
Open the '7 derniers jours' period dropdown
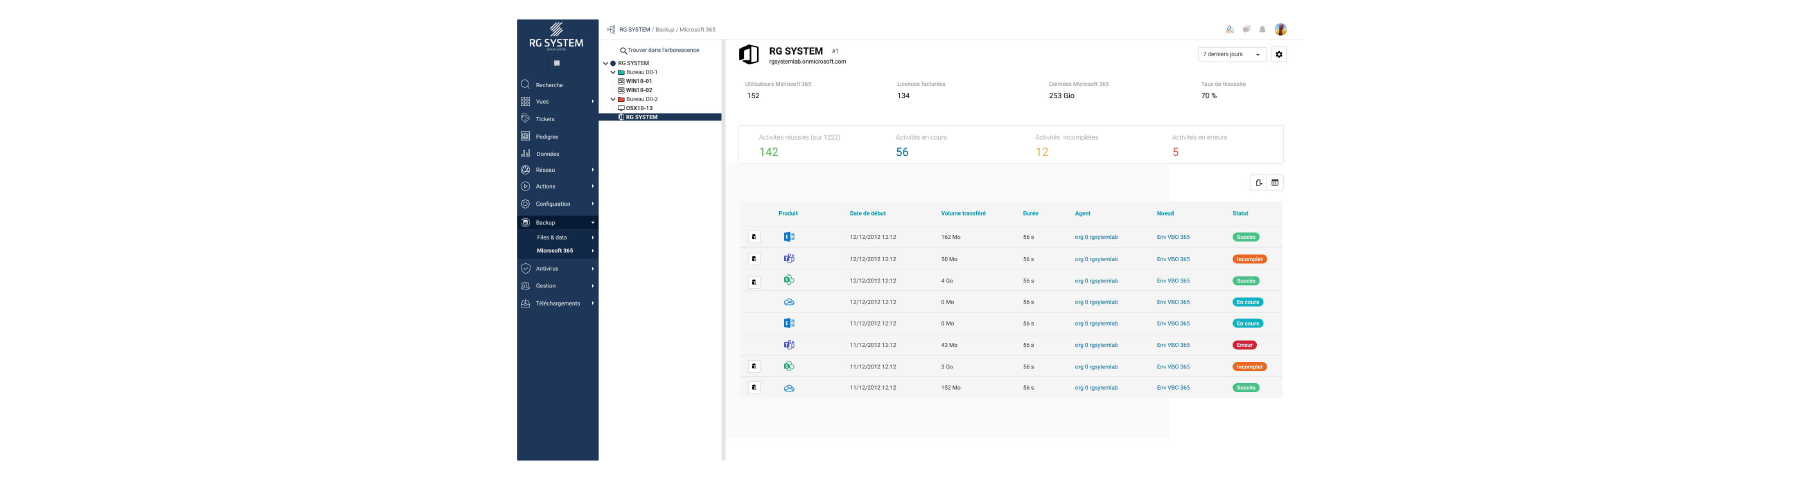click(1232, 54)
